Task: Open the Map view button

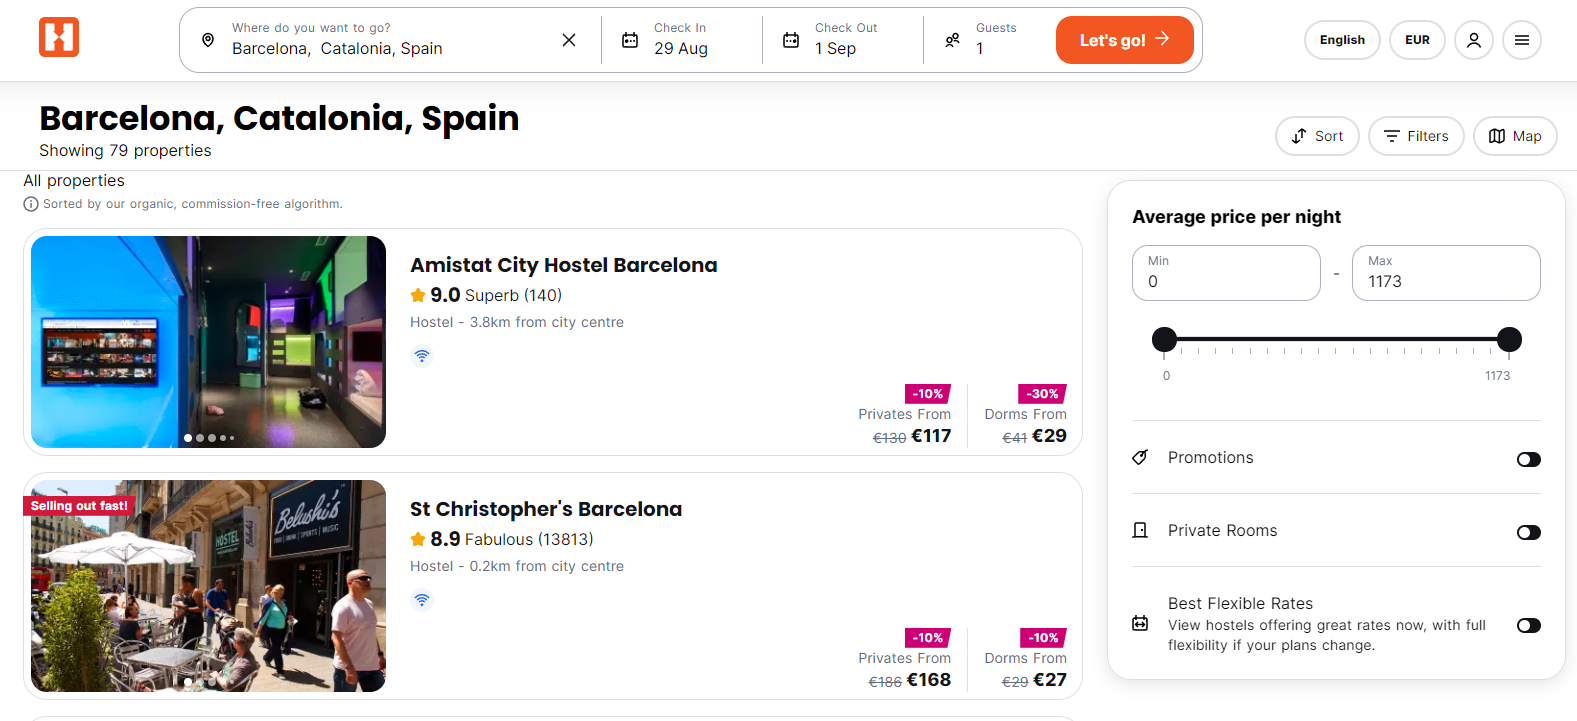Action: tap(1515, 136)
